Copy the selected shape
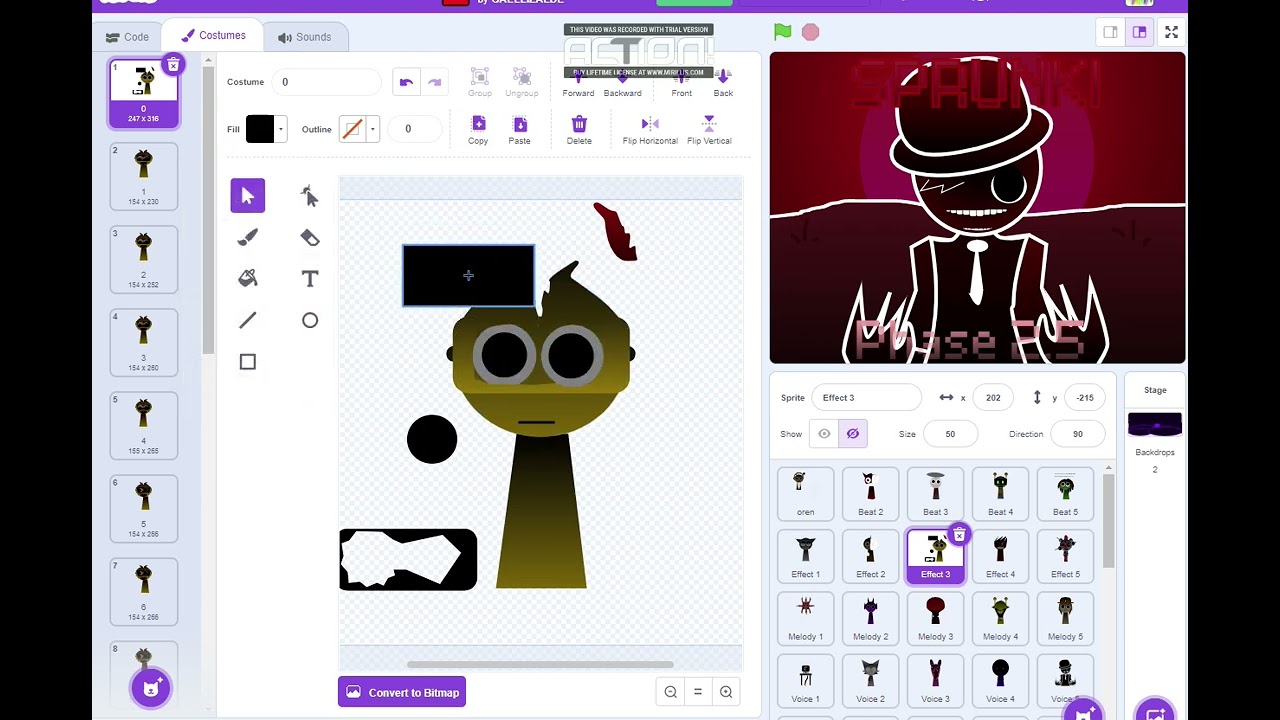This screenshot has height=720, width=1280. [x=478, y=130]
